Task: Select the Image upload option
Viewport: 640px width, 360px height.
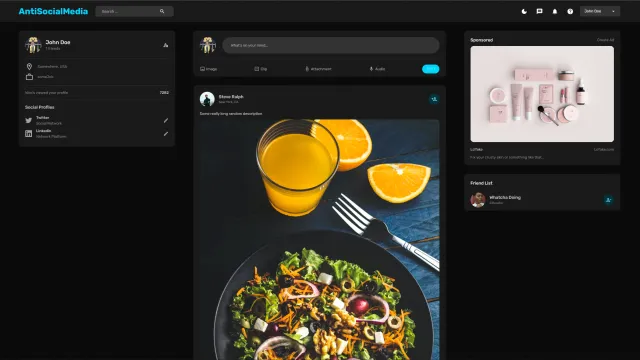Action: pyautogui.click(x=209, y=69)
